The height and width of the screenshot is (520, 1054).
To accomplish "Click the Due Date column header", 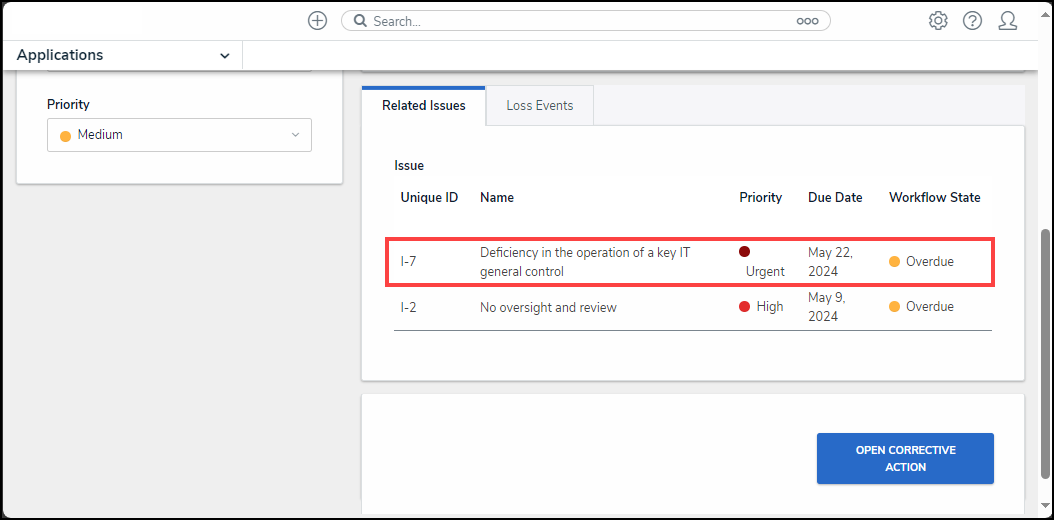I will pos(835,197).
